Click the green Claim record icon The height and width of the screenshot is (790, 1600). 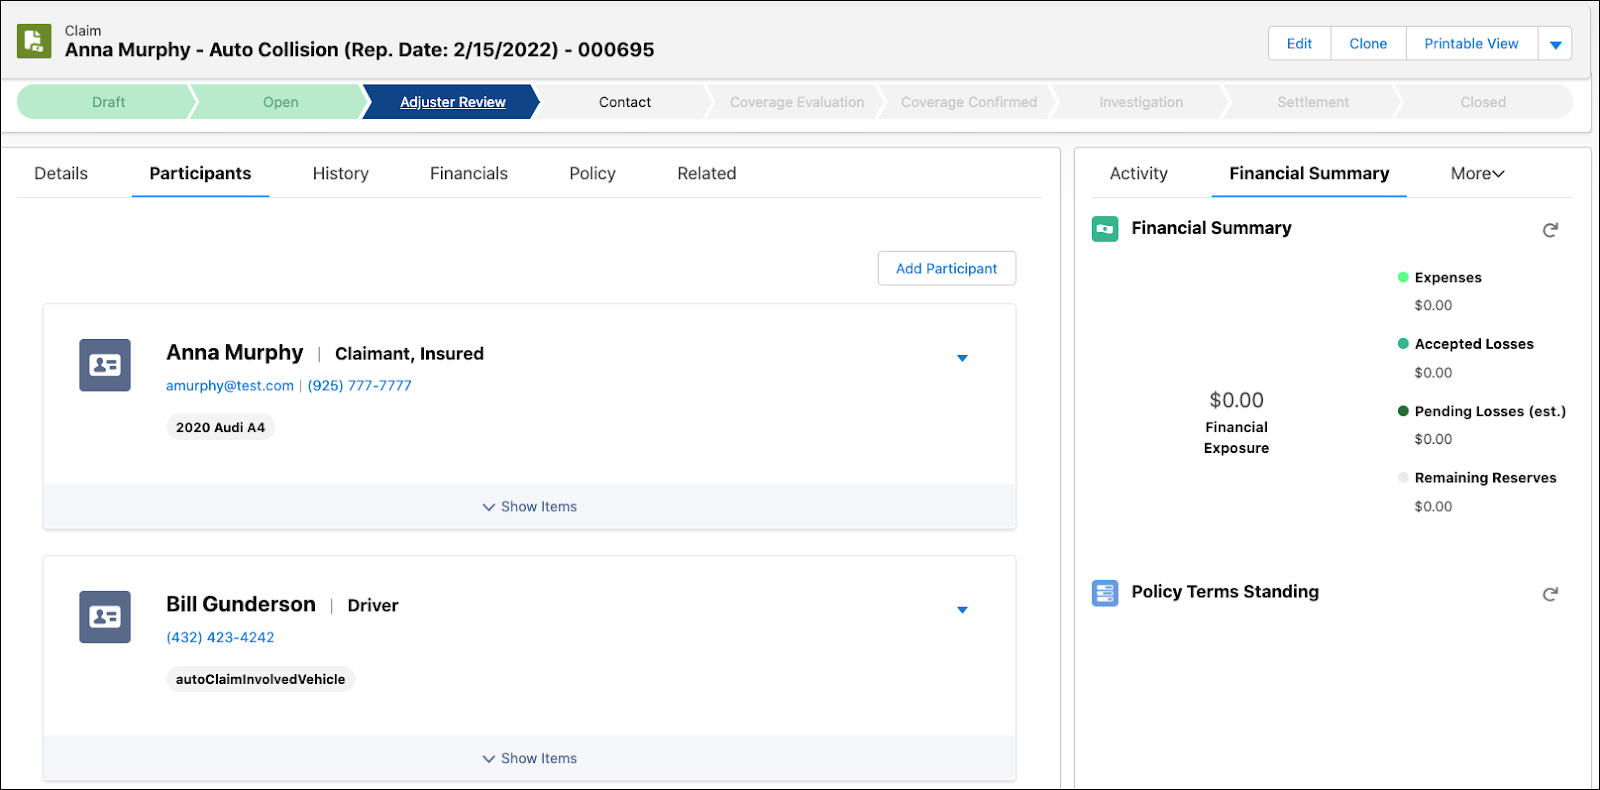tap(34, 41)
